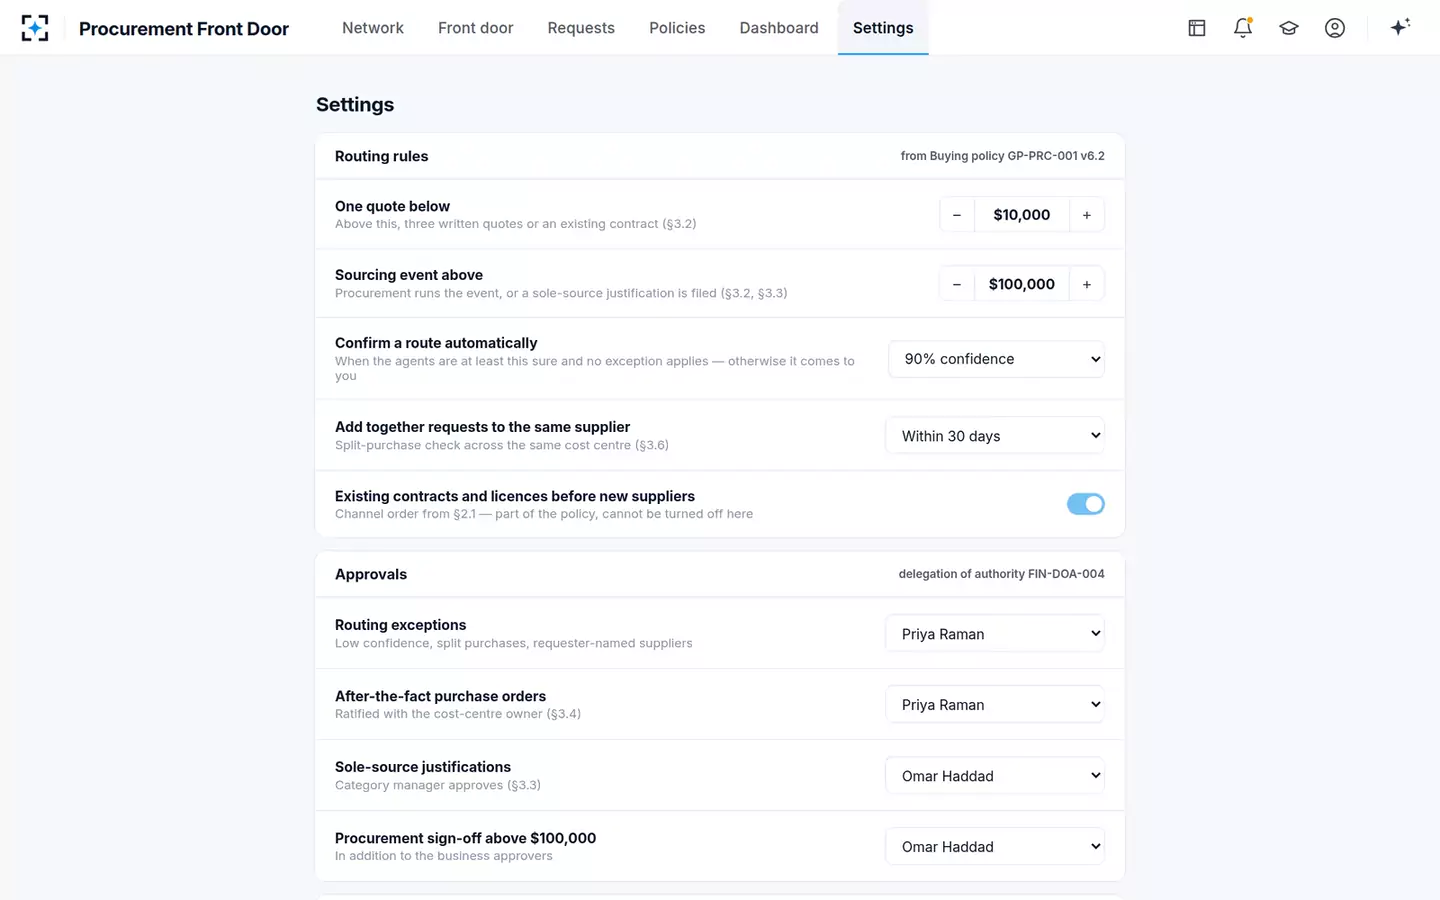Click the 'Confirm a route automatically' label
This screenshot has width=1440, height=900.
436,343
